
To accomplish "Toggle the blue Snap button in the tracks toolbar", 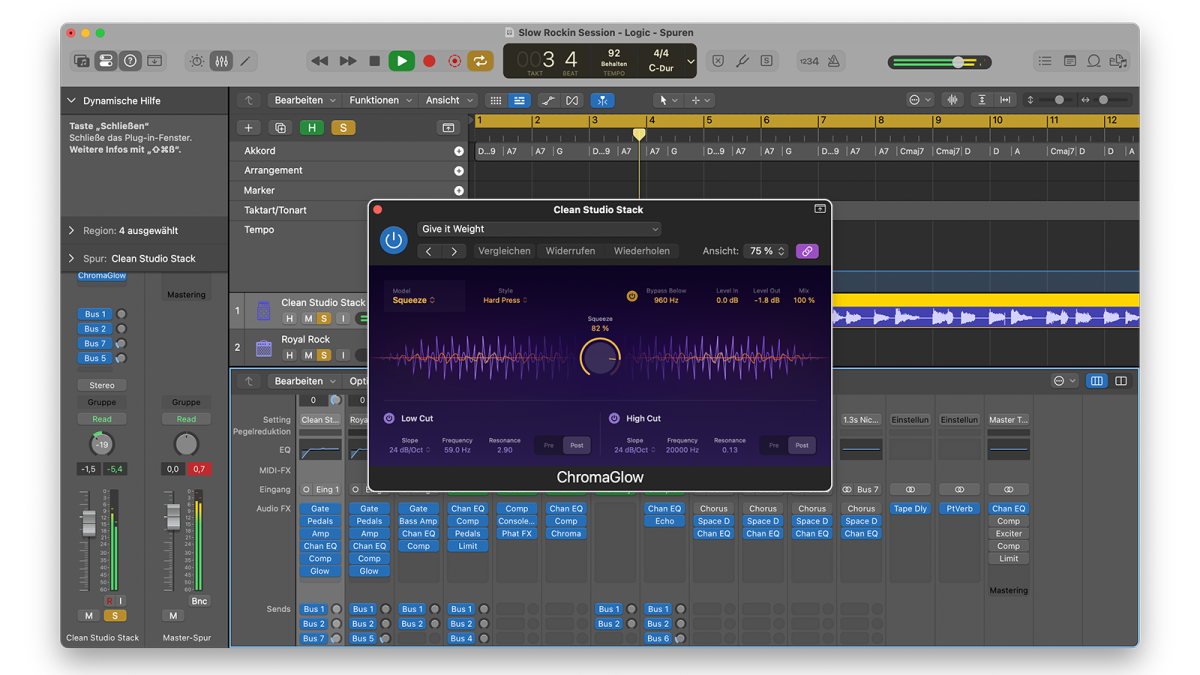I will pos(602,100).
